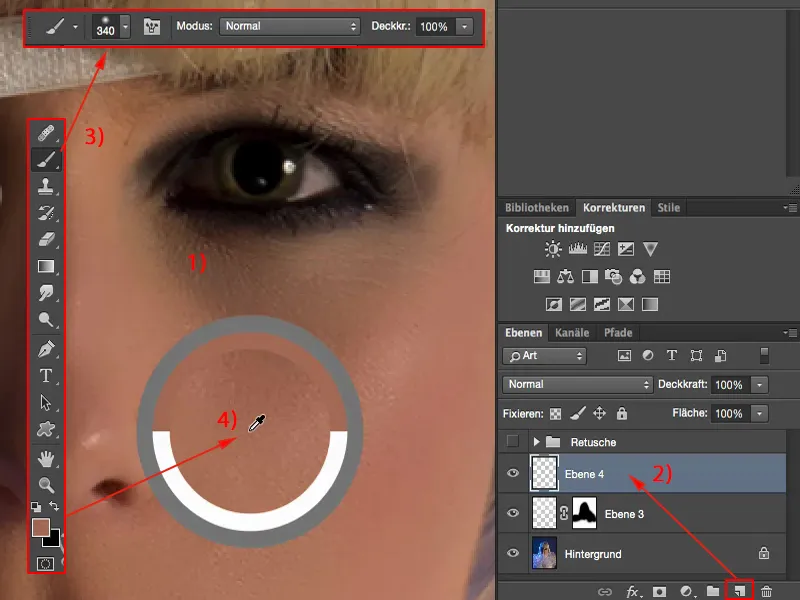
Task: Toggle Quick Mask mode
Action: coord(45,564)
